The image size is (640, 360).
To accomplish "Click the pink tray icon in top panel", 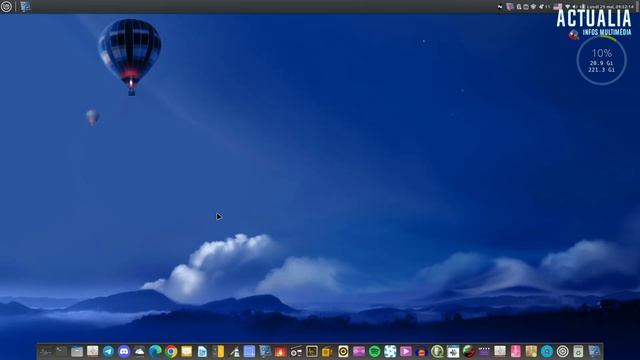I will [510, 7].
